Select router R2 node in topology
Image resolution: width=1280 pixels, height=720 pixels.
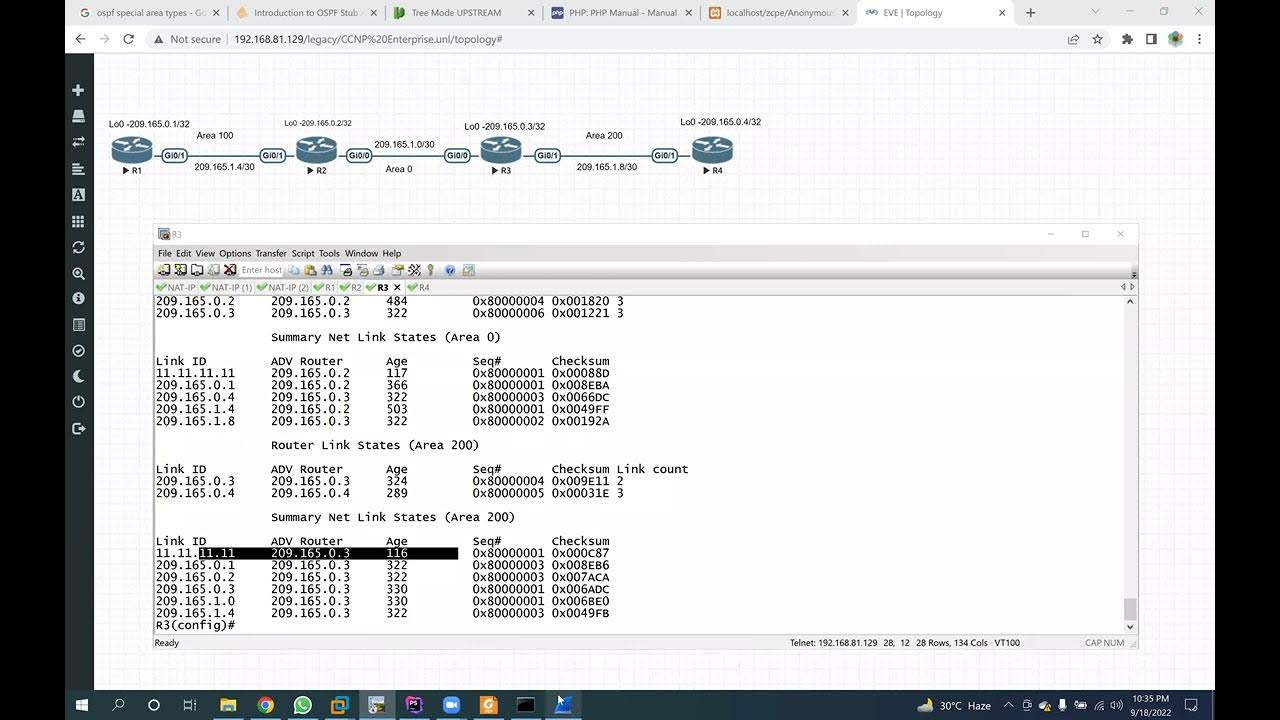tap(316, 151)
